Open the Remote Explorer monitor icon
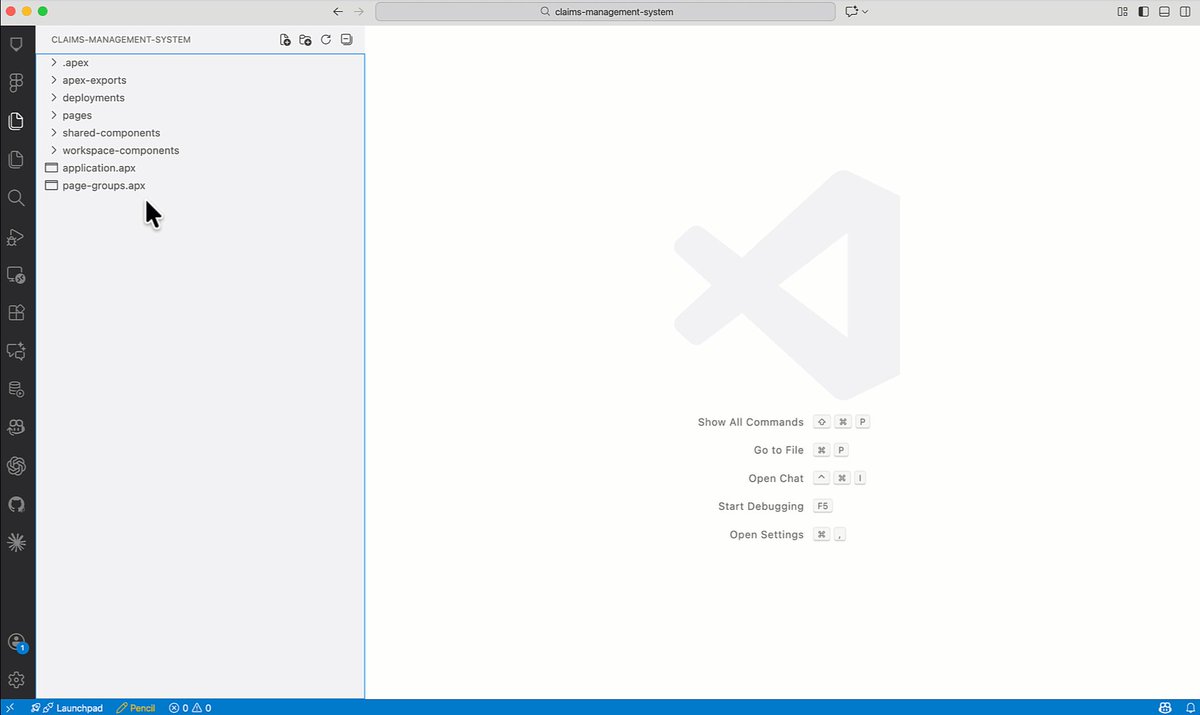This screenshot has height=715, width=1200. pos(16,275)
